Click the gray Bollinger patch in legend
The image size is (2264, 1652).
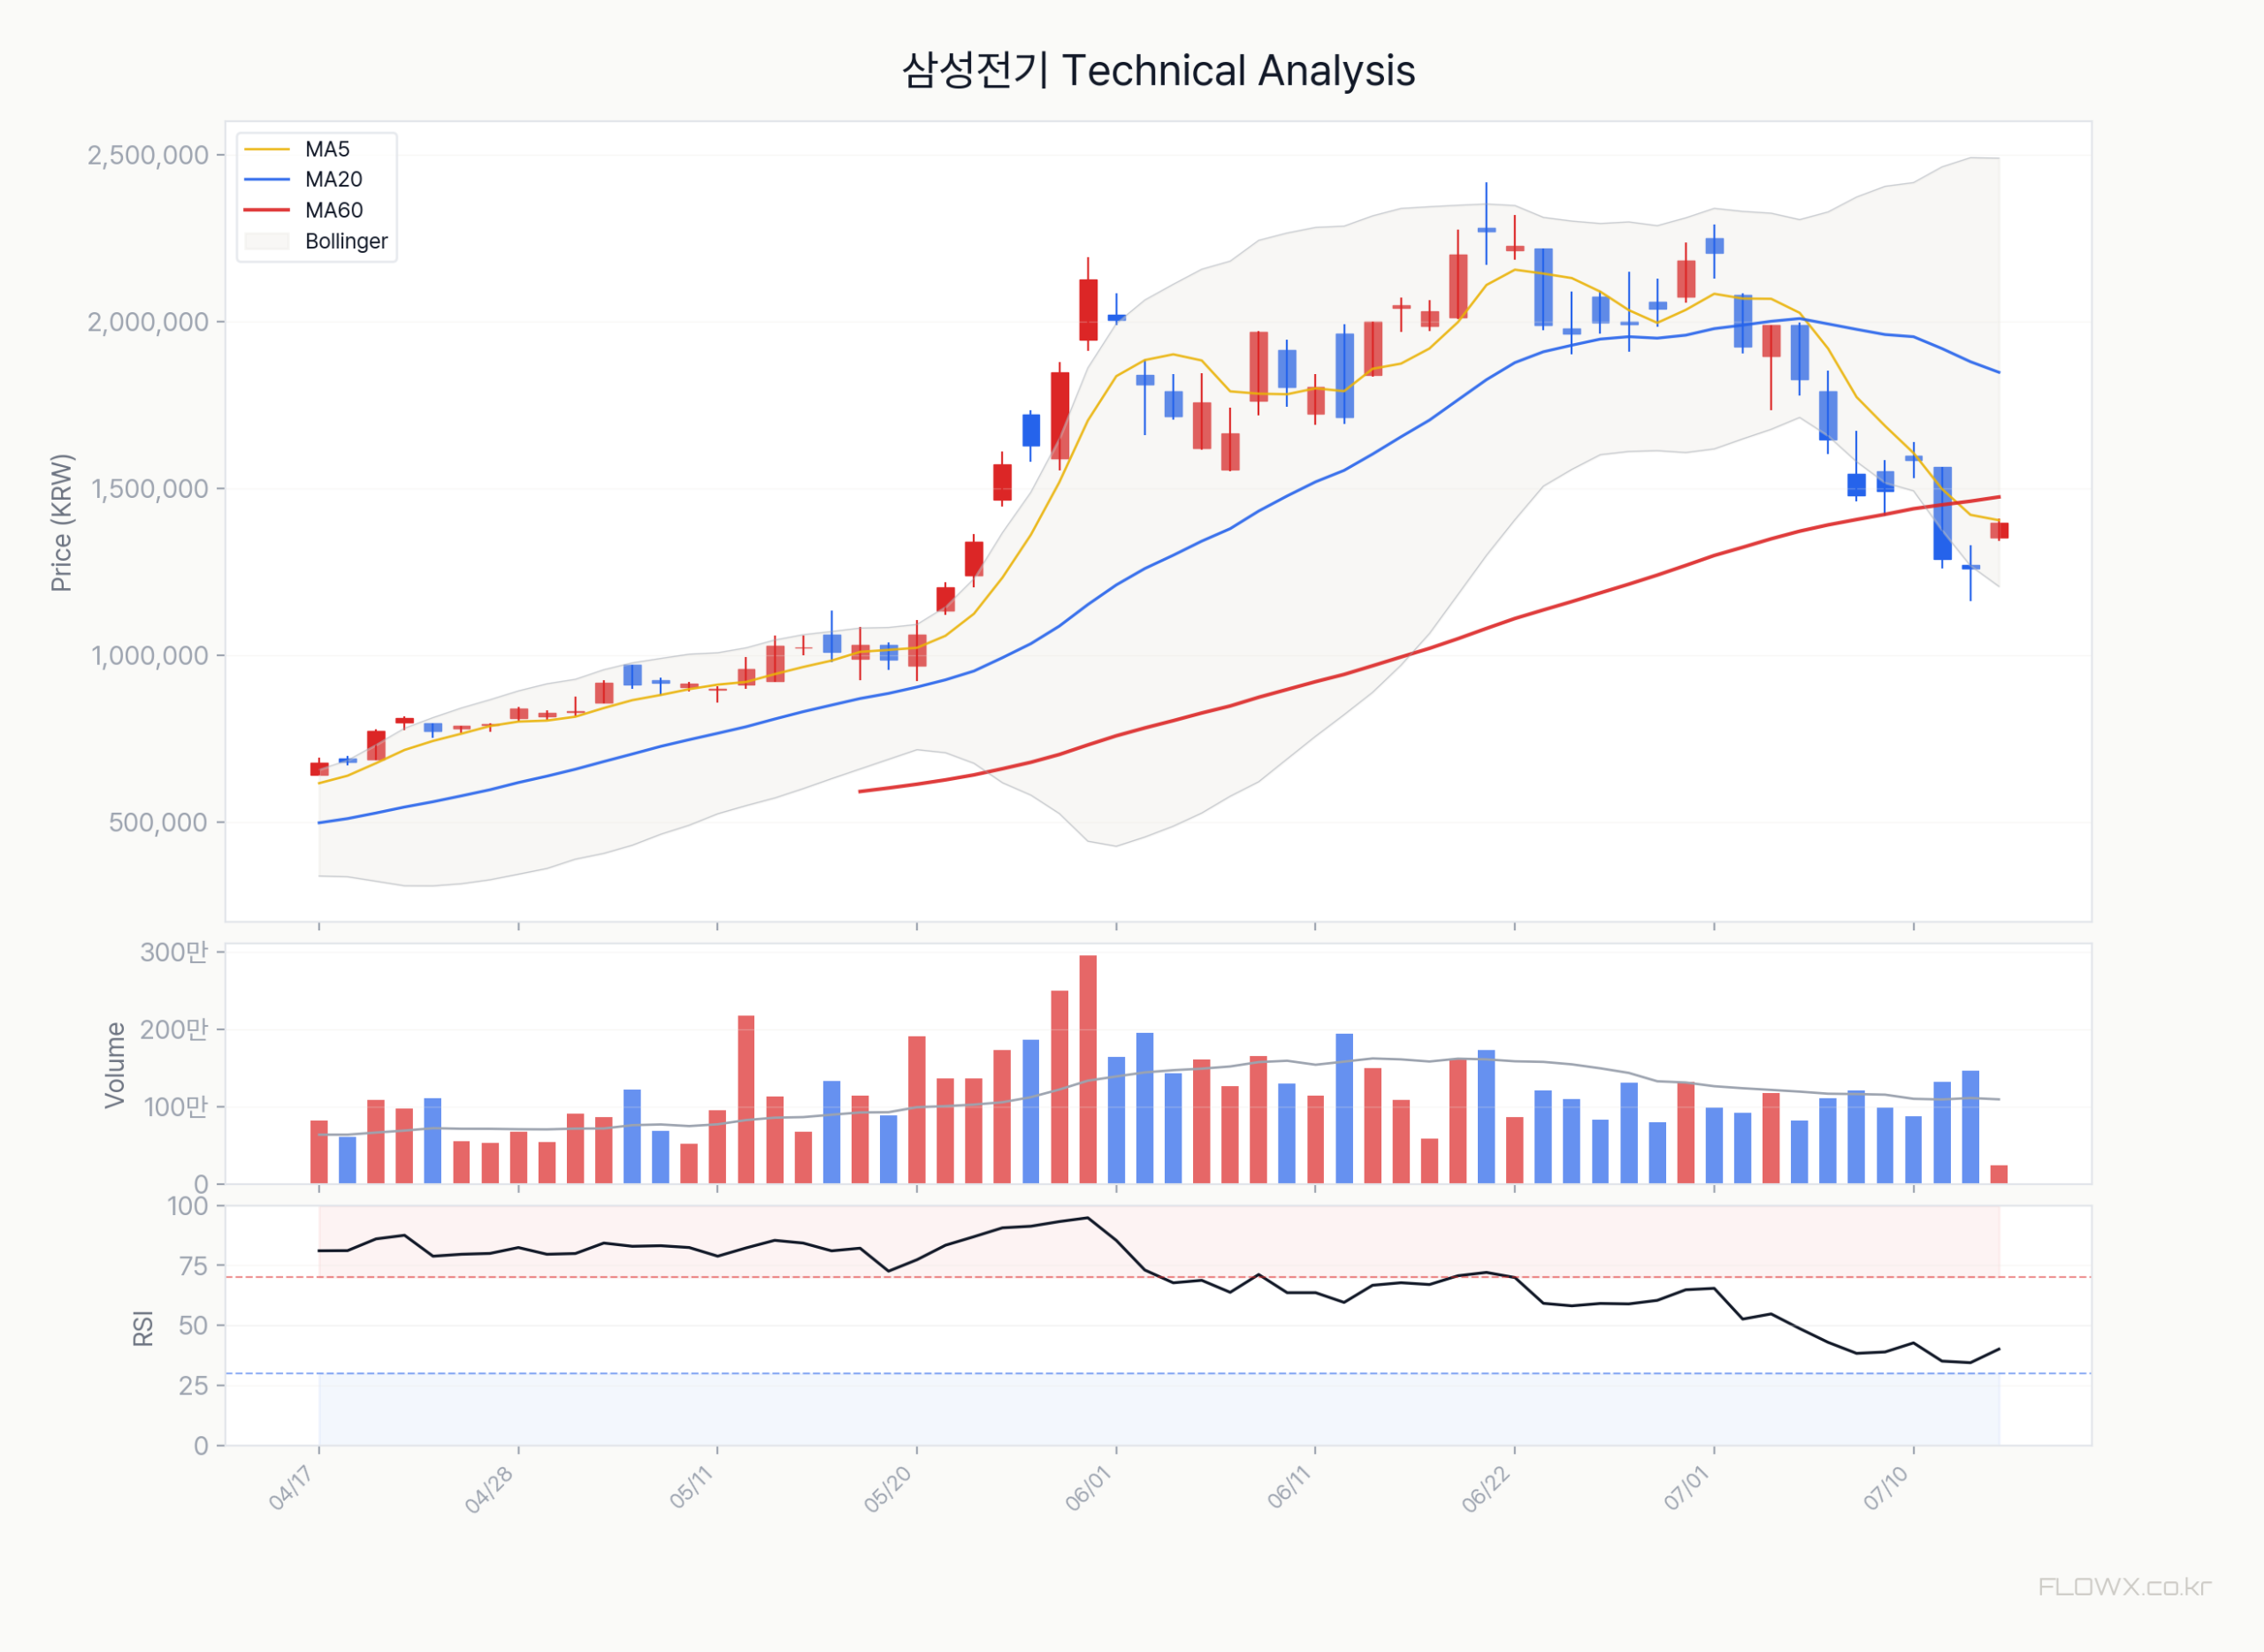coord(267,241)
